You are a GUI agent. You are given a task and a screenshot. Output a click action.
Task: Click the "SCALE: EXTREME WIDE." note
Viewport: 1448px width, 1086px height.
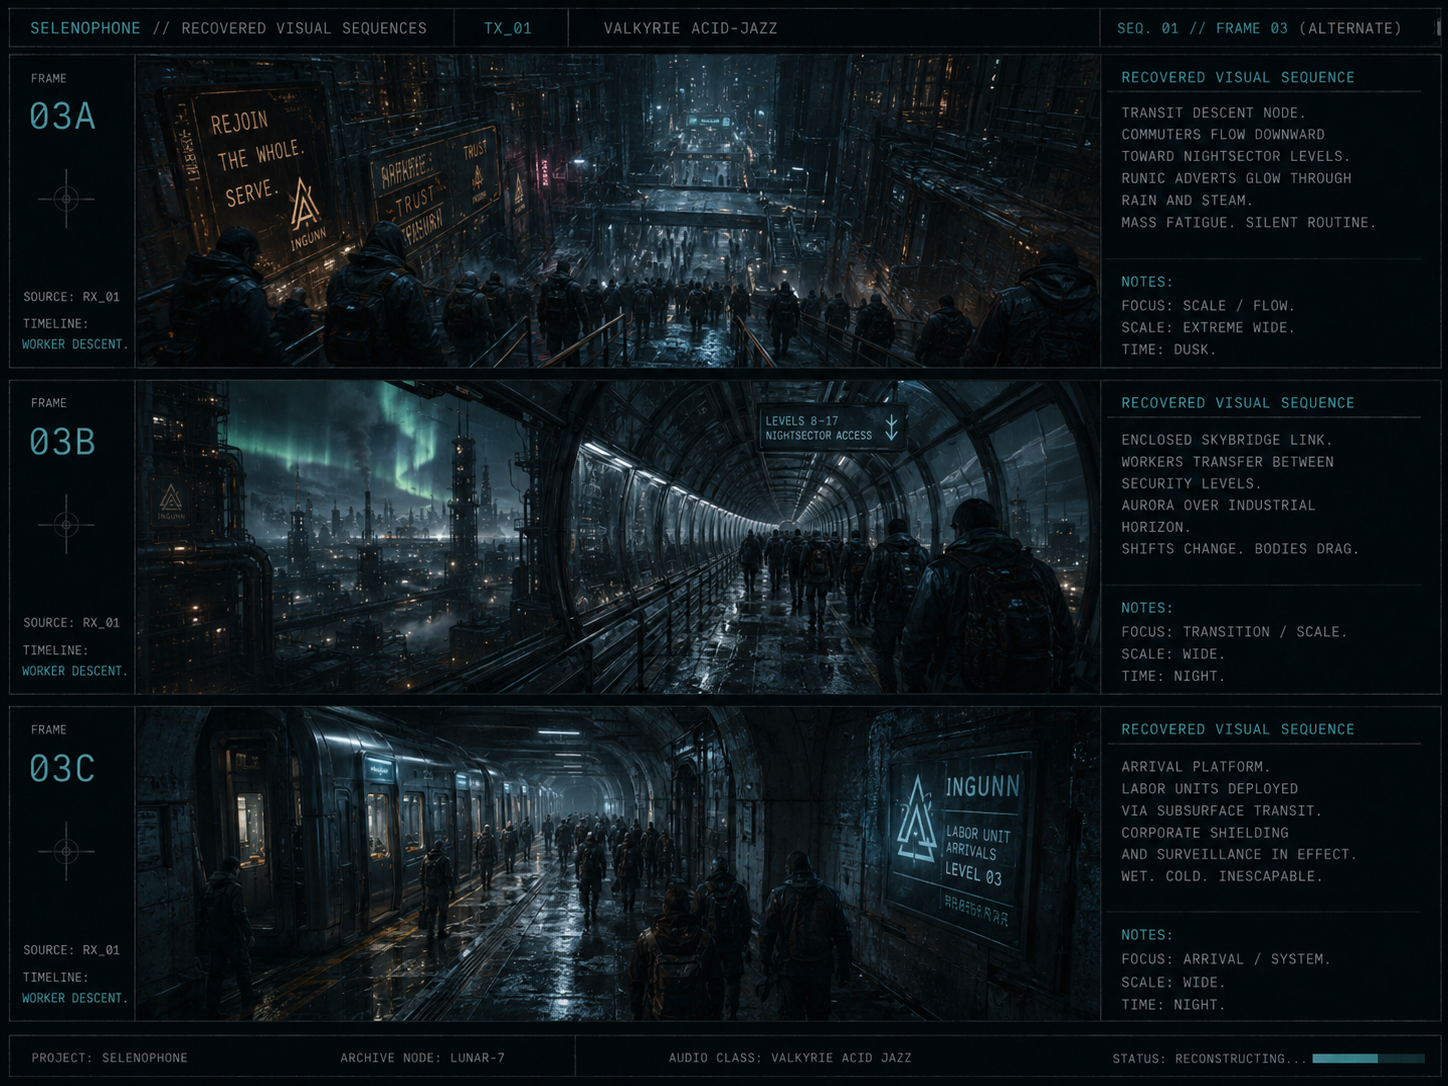pos(1208,328)
